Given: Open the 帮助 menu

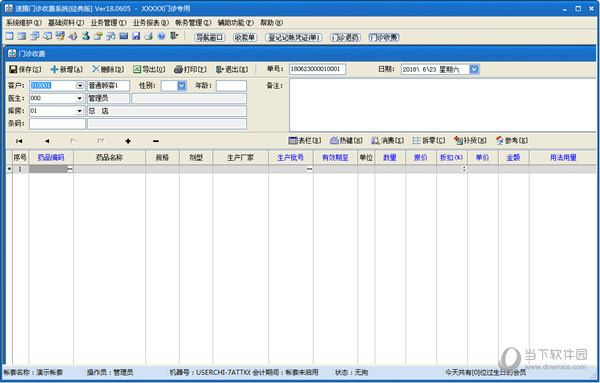Looking at the screenshot, I should [272, 23].
